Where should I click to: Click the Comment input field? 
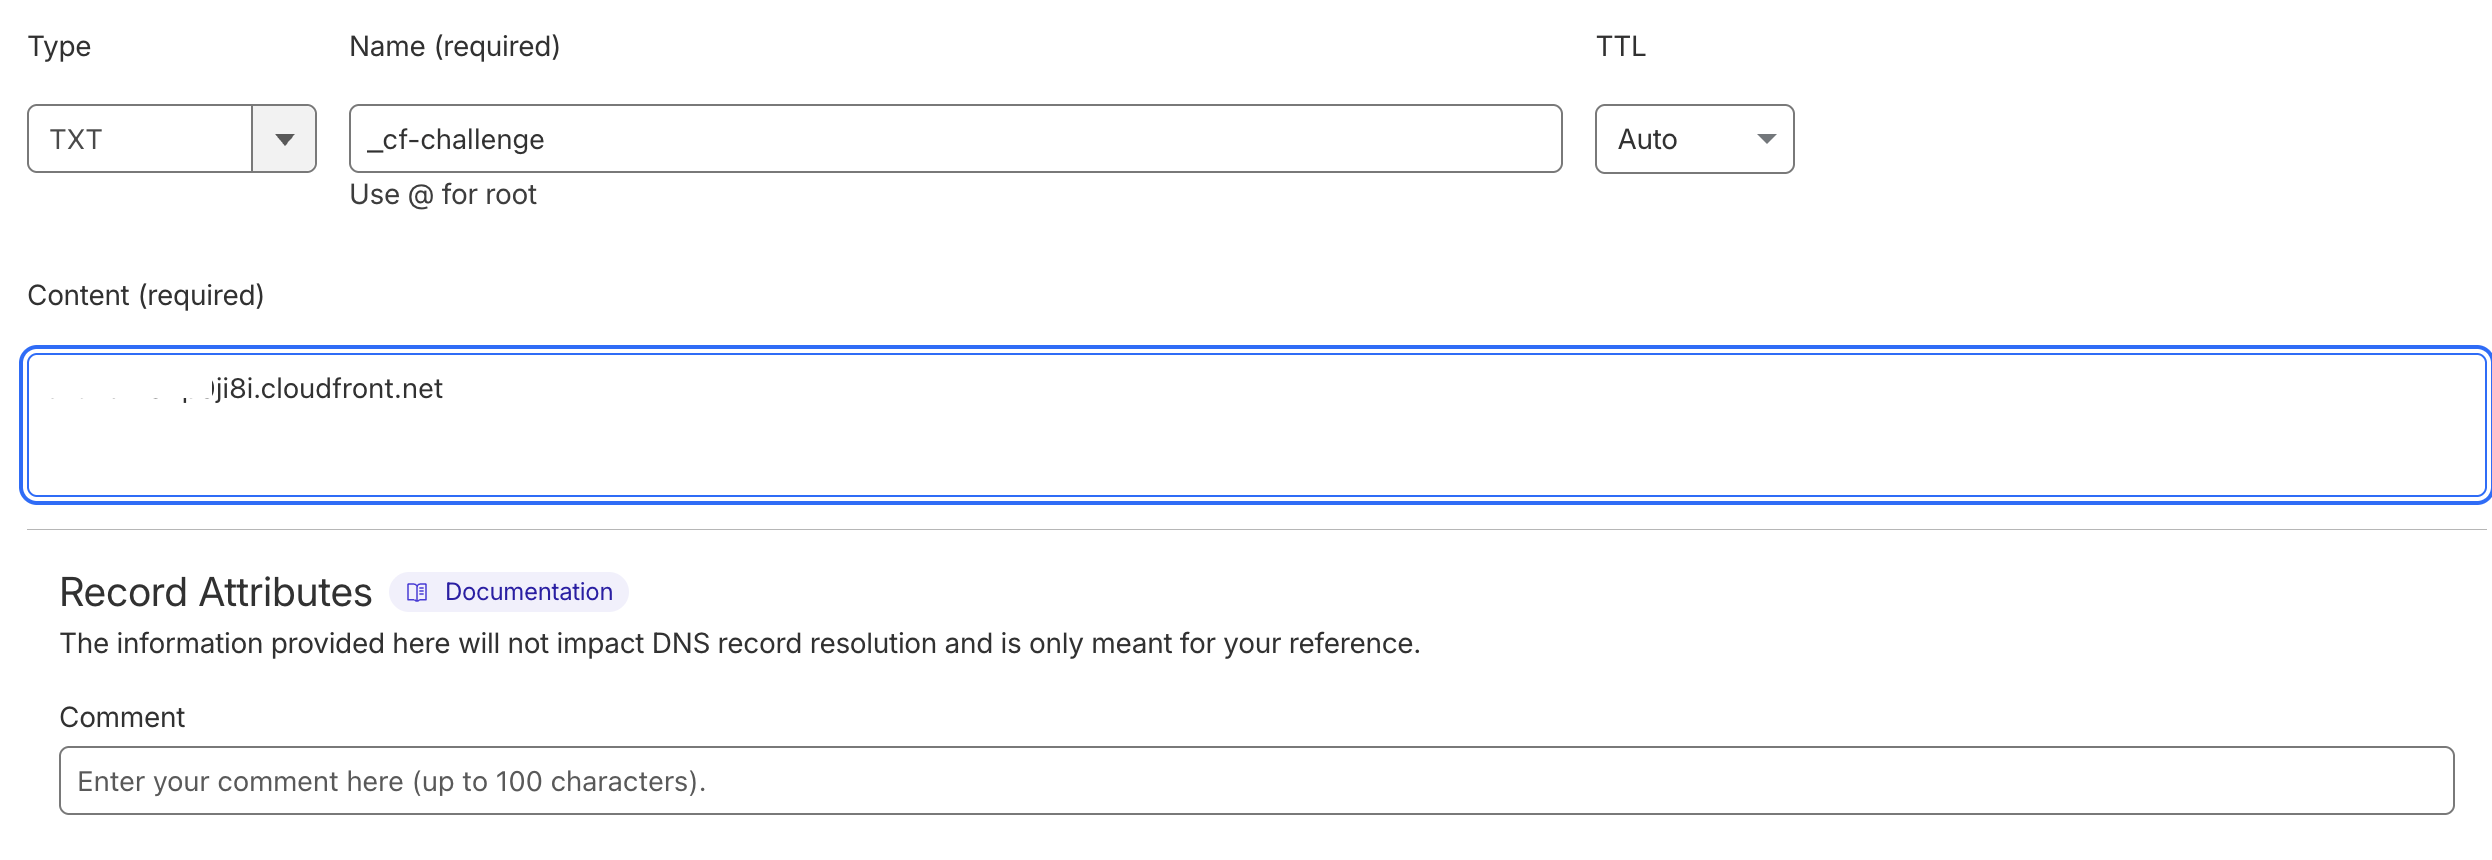point(1256,781)
